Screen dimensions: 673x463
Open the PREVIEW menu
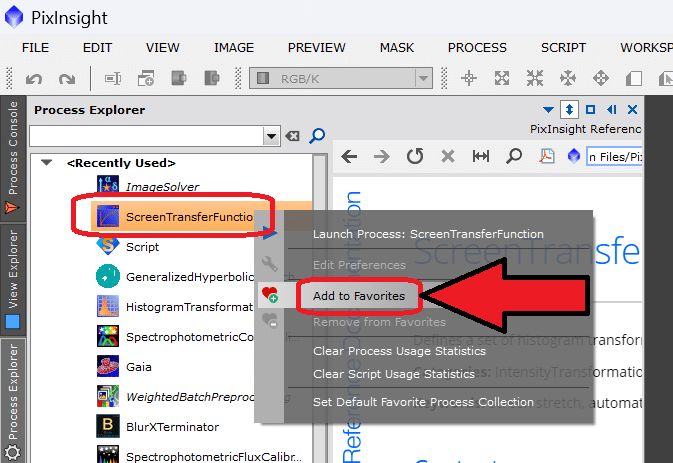316,48
